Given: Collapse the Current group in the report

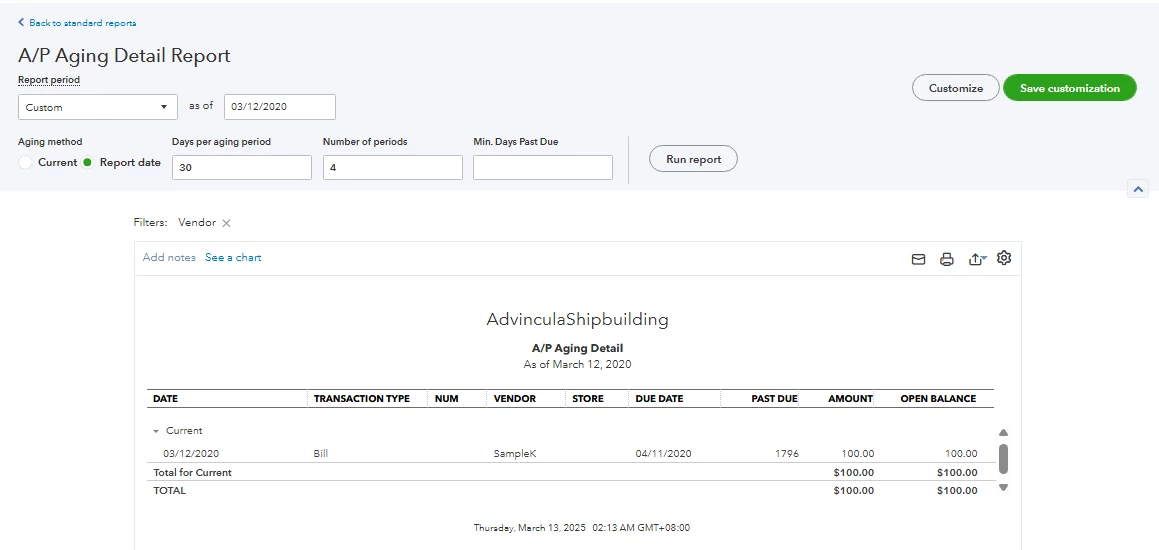Looking at the screenshot, I should point(156,431).
